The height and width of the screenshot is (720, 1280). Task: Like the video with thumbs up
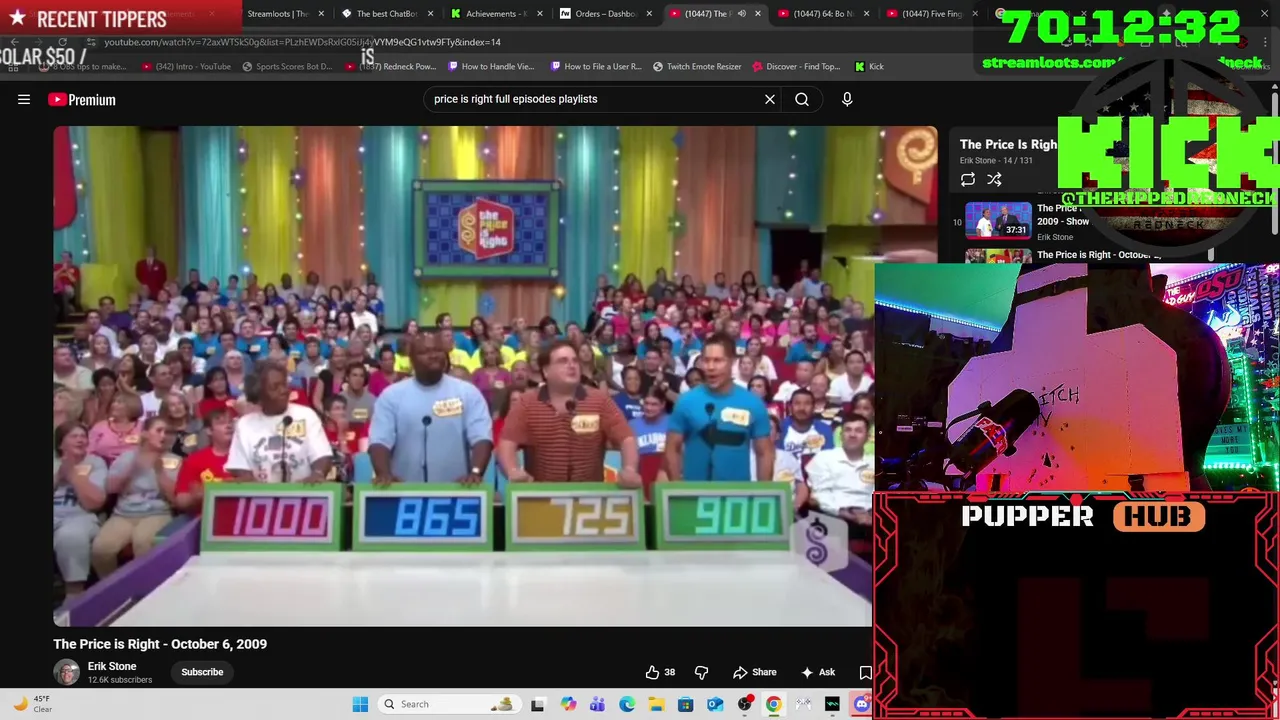tap(660, 672)
